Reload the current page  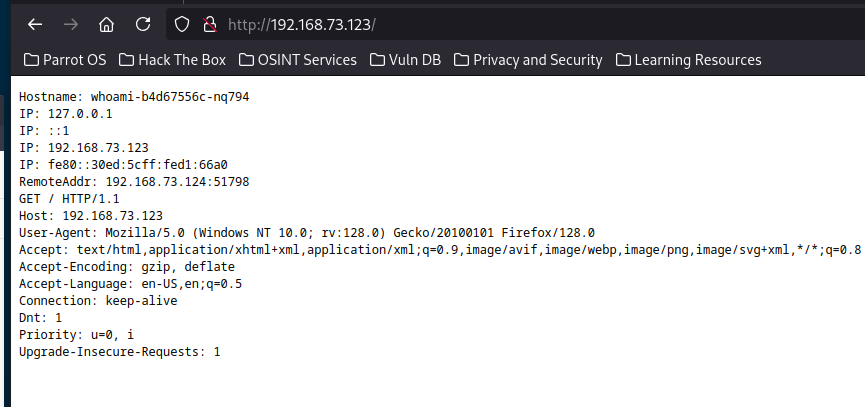click(143, 23)
